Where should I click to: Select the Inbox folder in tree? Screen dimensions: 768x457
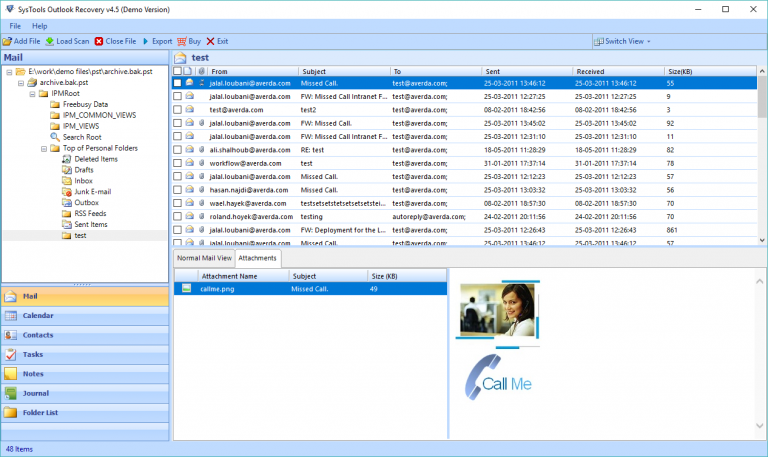pyautogui.click(x=83, y=181)
